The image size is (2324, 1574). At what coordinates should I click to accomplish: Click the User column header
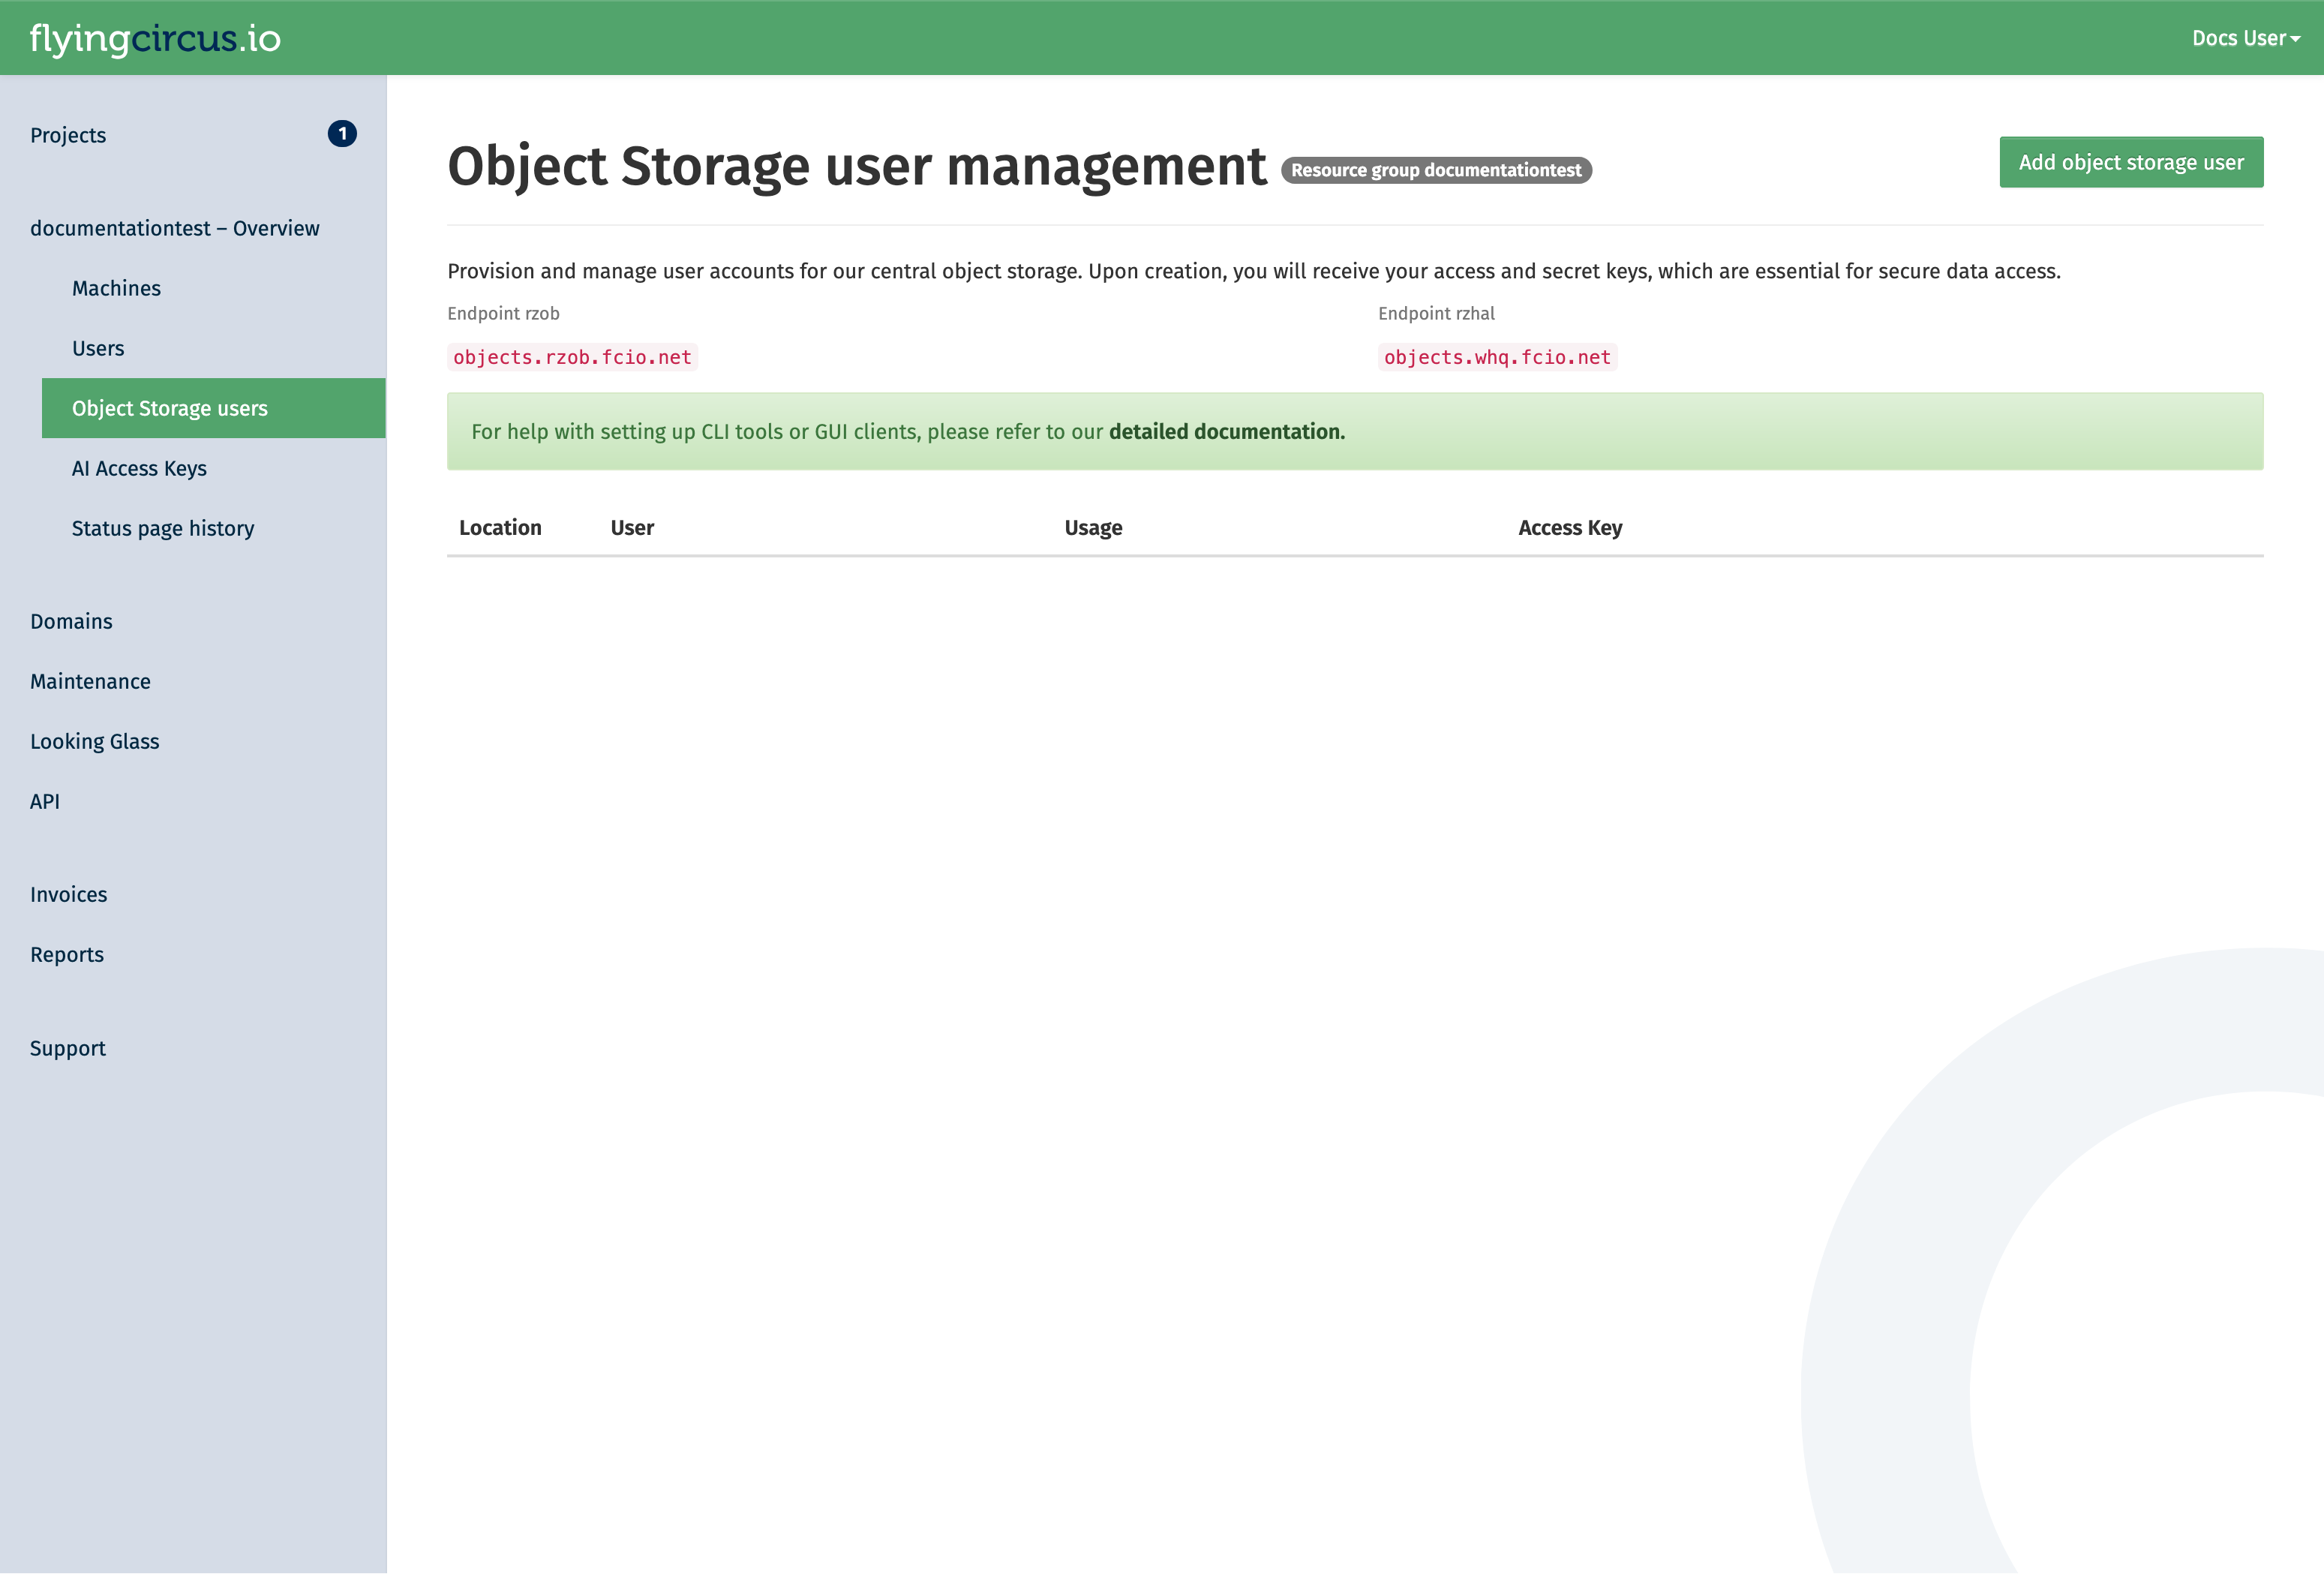tap(632, 527)
